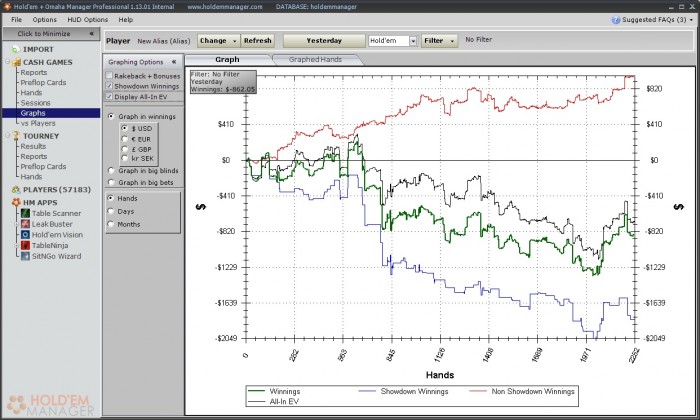Image resolution: width=700 pixels, height=420 pixels.
Task: Open Cash Games Hands
Action: 31,93
